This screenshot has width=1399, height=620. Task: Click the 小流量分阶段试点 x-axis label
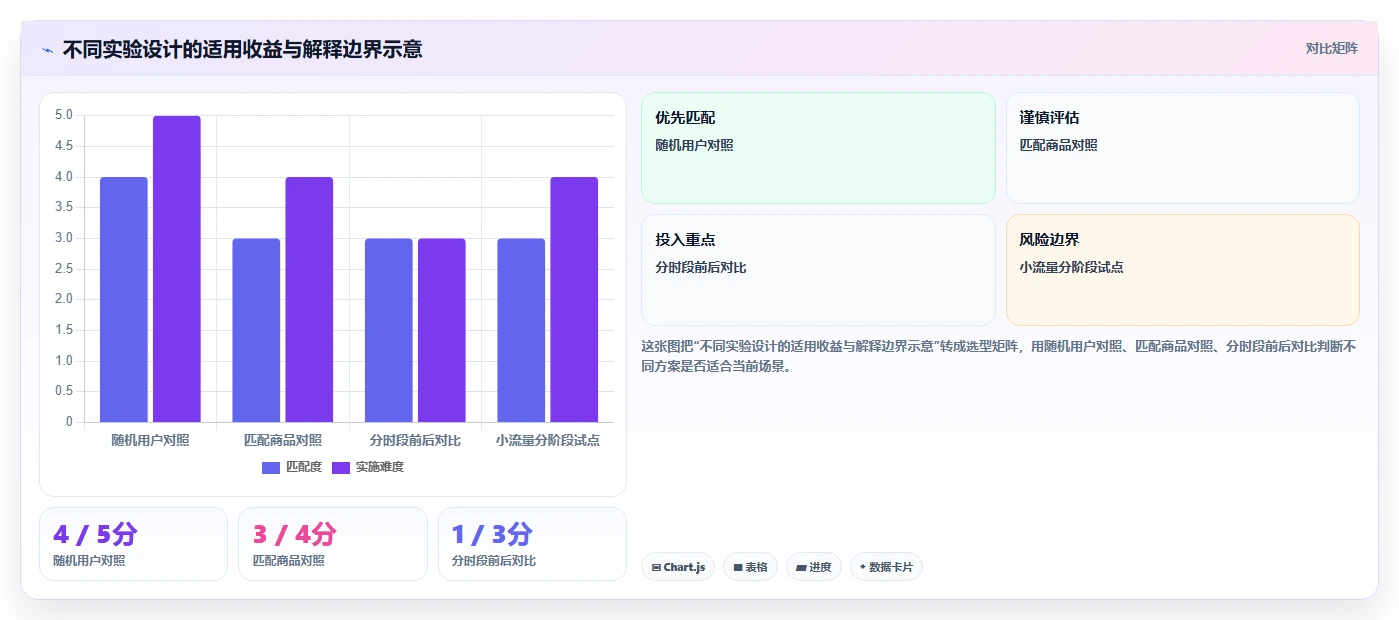pyautogui.click(x=548, y=440)
